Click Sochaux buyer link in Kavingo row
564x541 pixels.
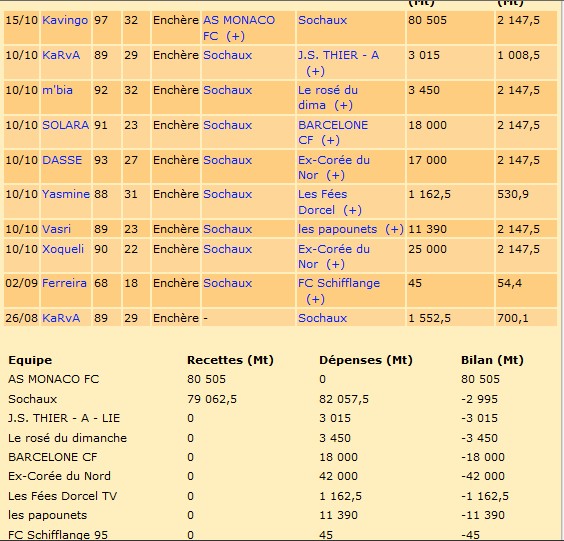(x=322, y=20)
